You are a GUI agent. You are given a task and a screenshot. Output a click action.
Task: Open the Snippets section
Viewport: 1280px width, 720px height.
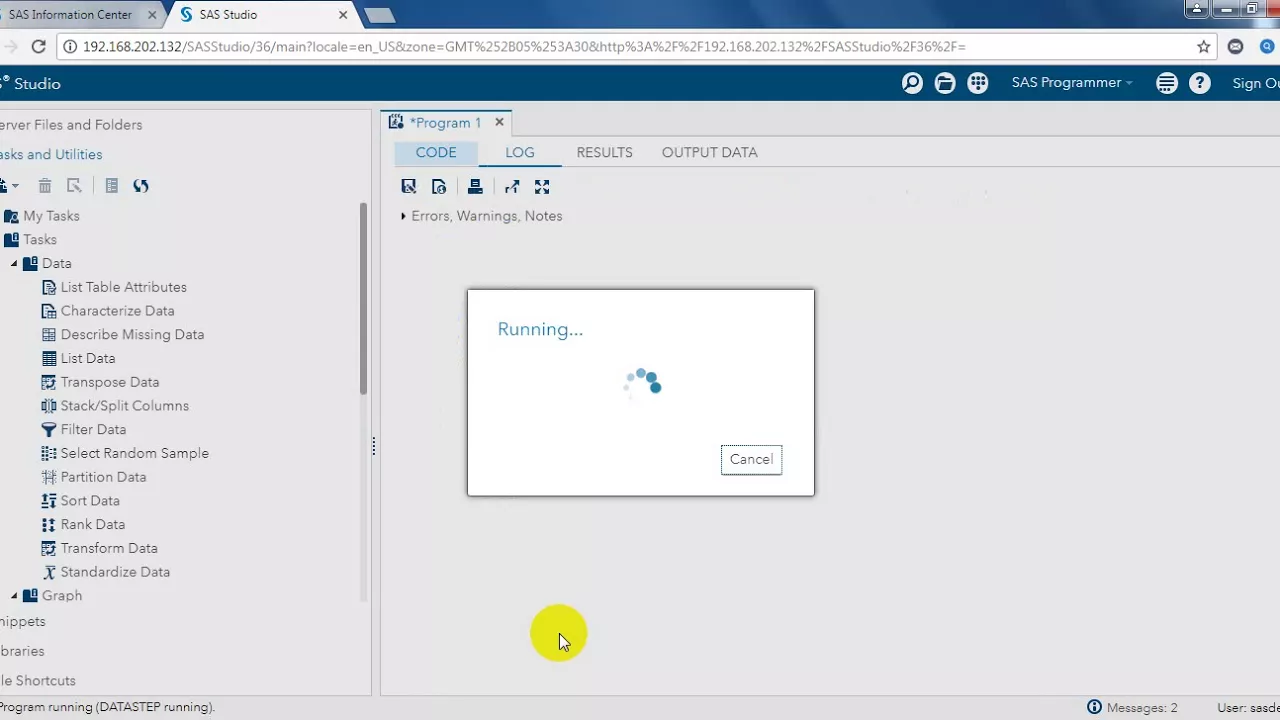click(22, 621)
